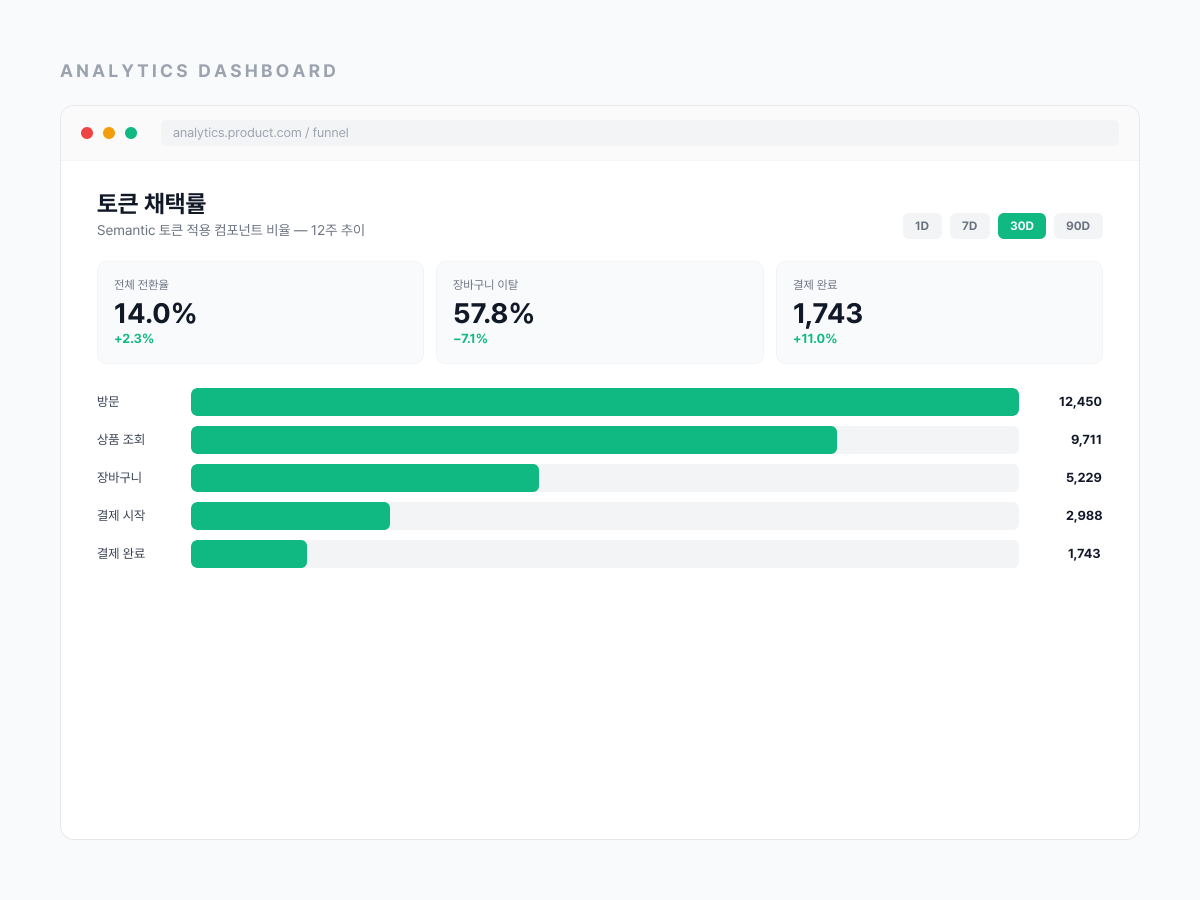Switch to the 90D range
This screenshot has width=1200, height=900.
pyautogui.click(x=1078, y=226)
